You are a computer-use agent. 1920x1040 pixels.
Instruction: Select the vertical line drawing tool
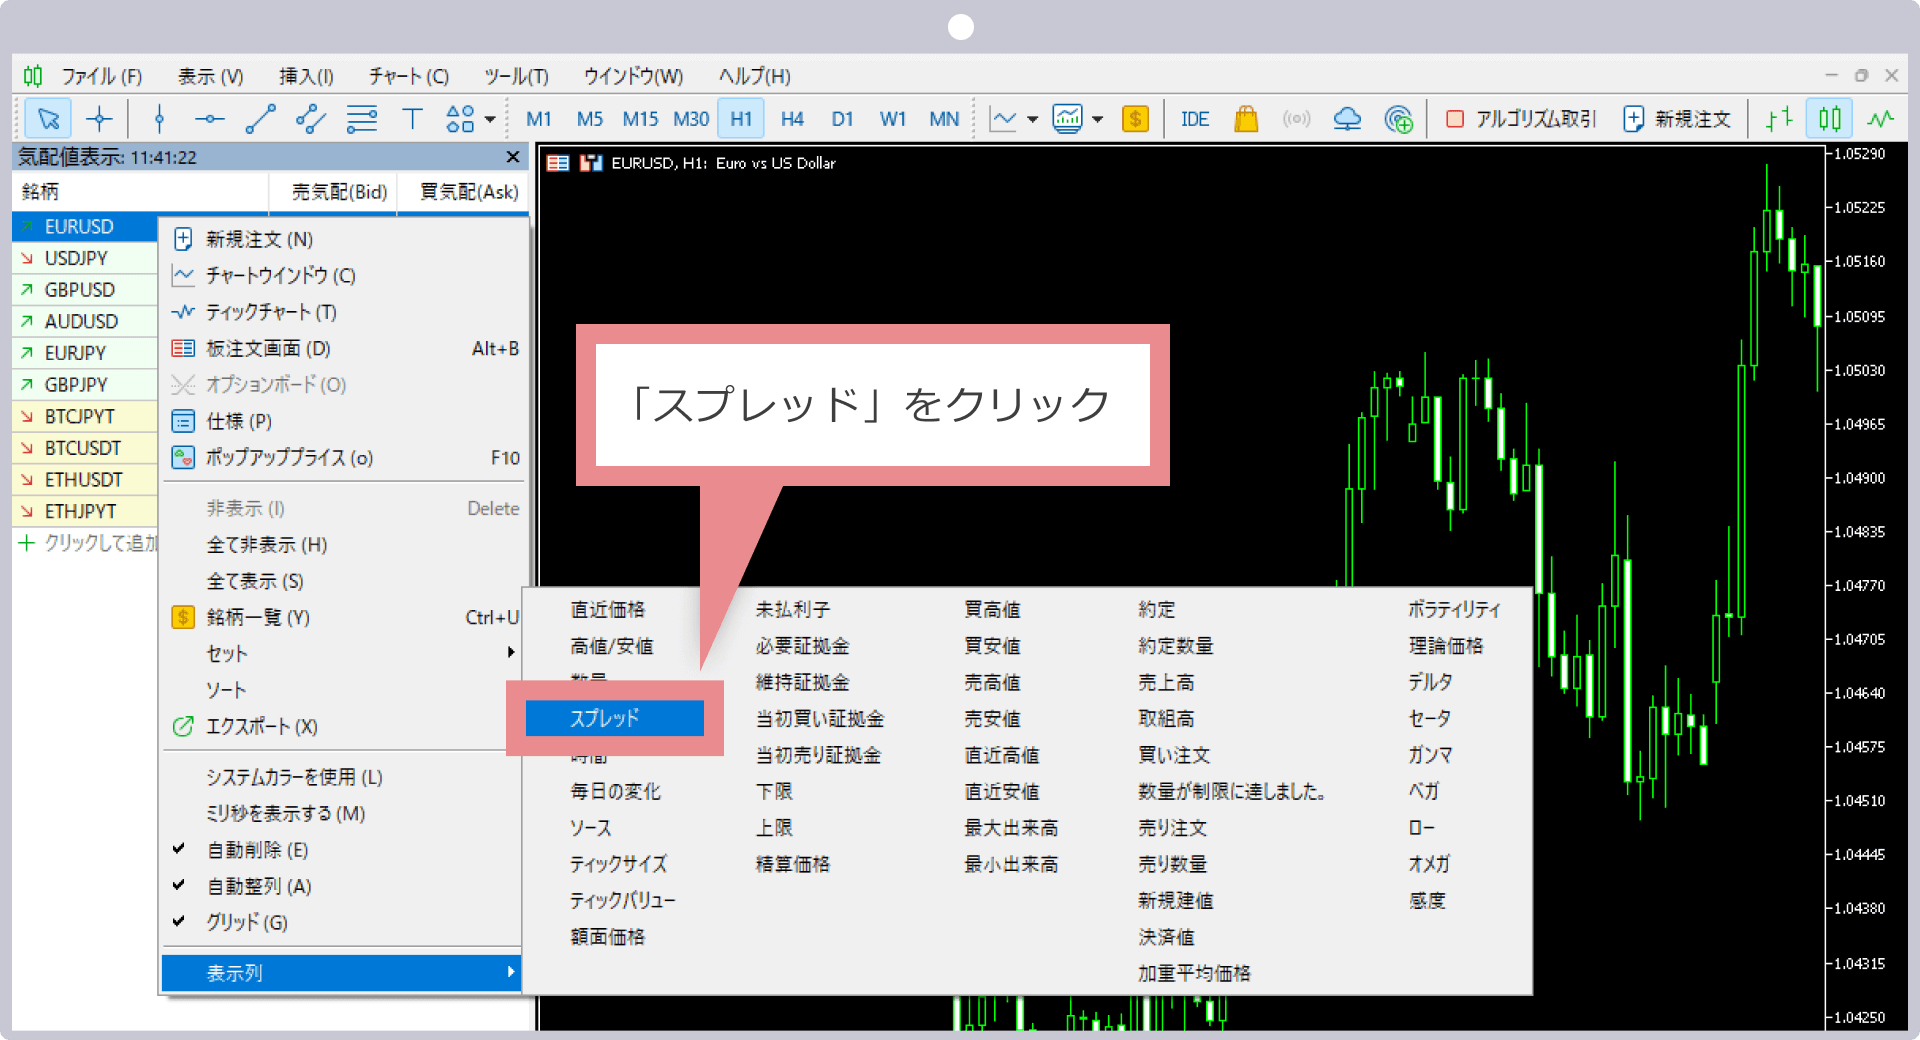click(158, 118)
